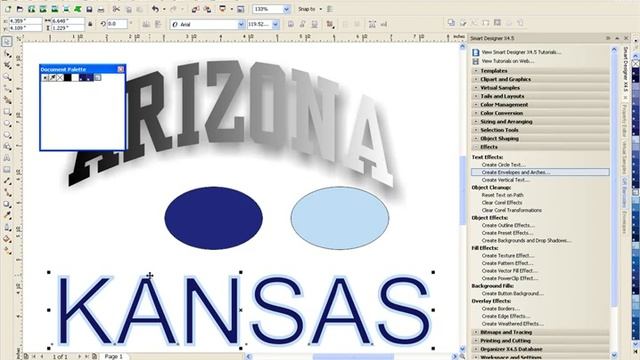Select the Interactive Fill tool
The height and width of the screenshot is (360, 640).
[x=7, y=250]
